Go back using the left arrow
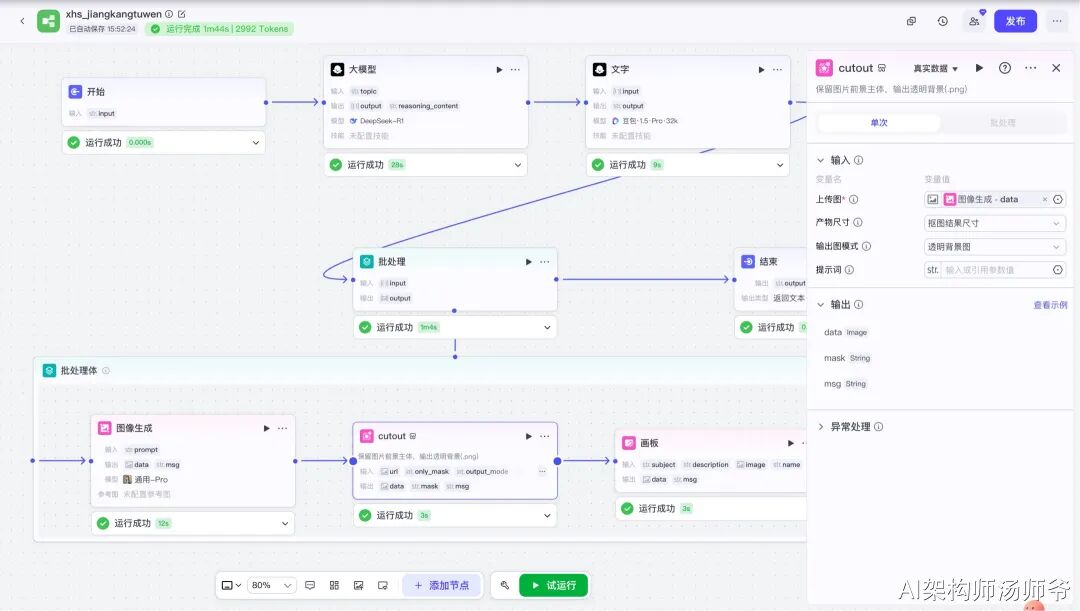Screen dimensions: 1080x611 click(x=22, y=21)
